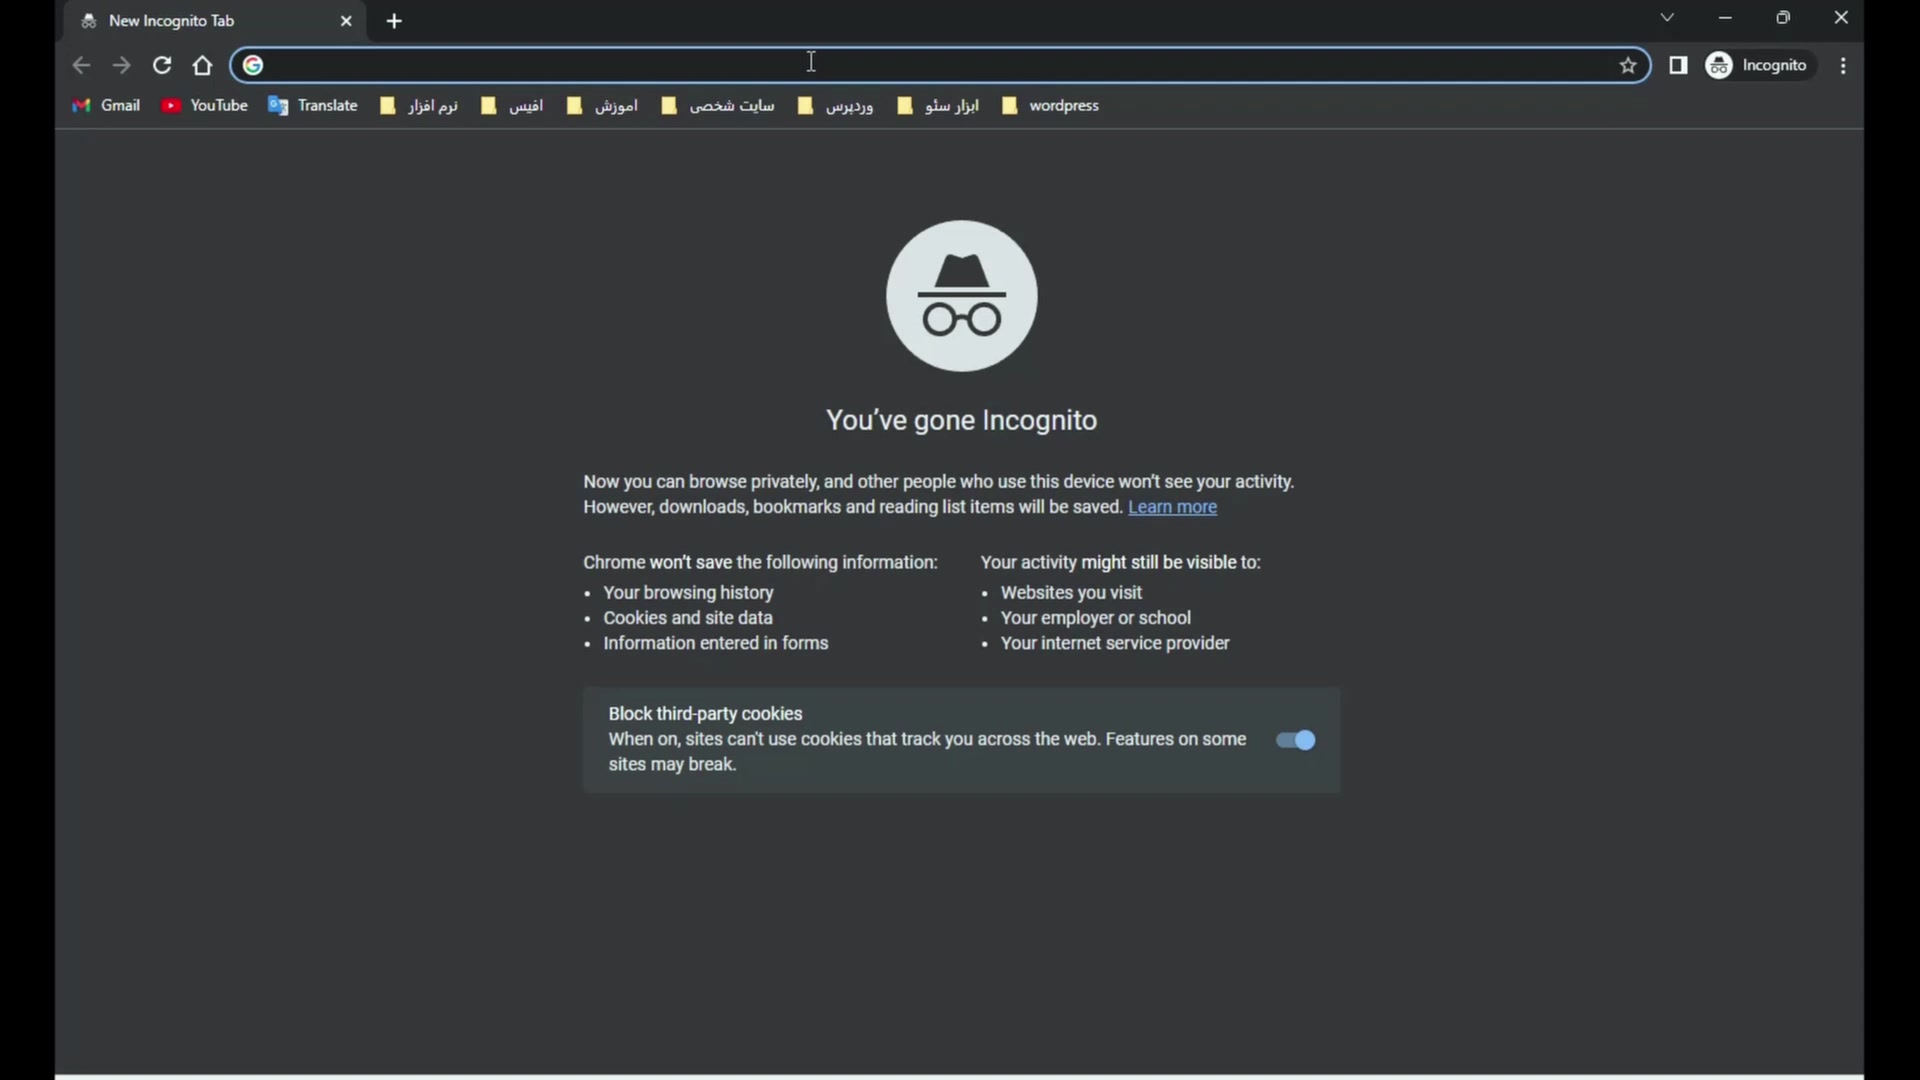
Task: Click the Forward arrow icon
Action: click(122, 66)
